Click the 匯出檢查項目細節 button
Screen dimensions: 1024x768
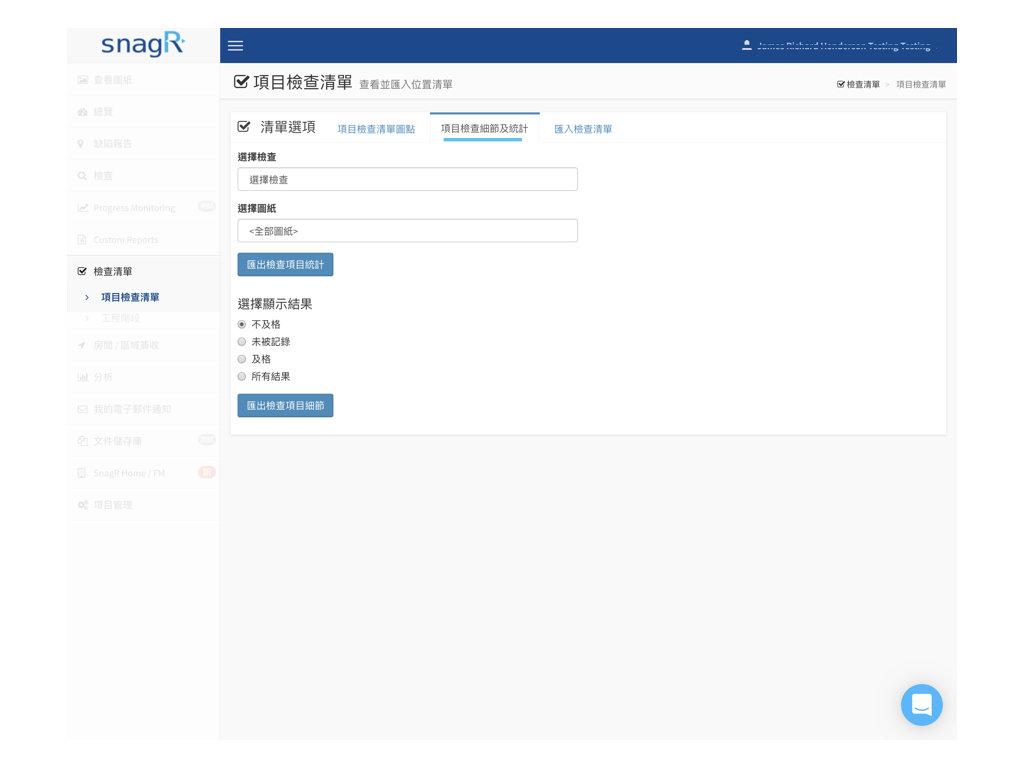point(285,406)
